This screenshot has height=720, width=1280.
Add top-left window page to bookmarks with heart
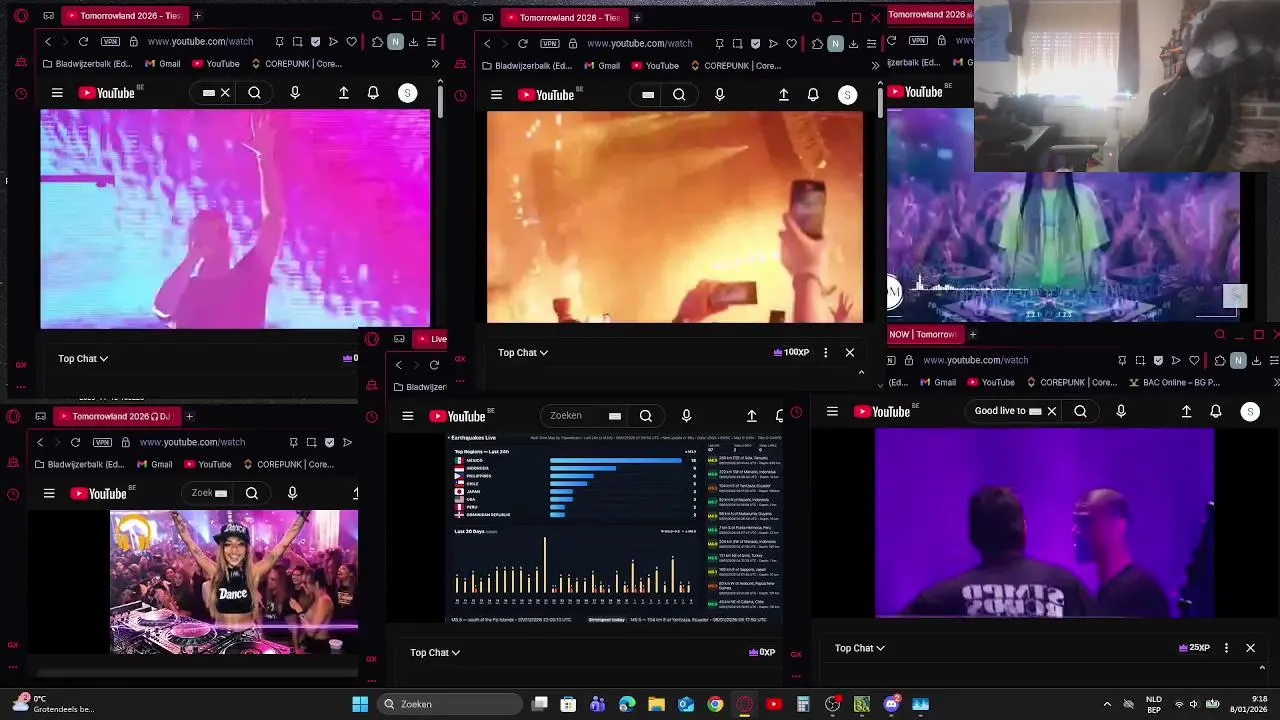click(351, 42)
